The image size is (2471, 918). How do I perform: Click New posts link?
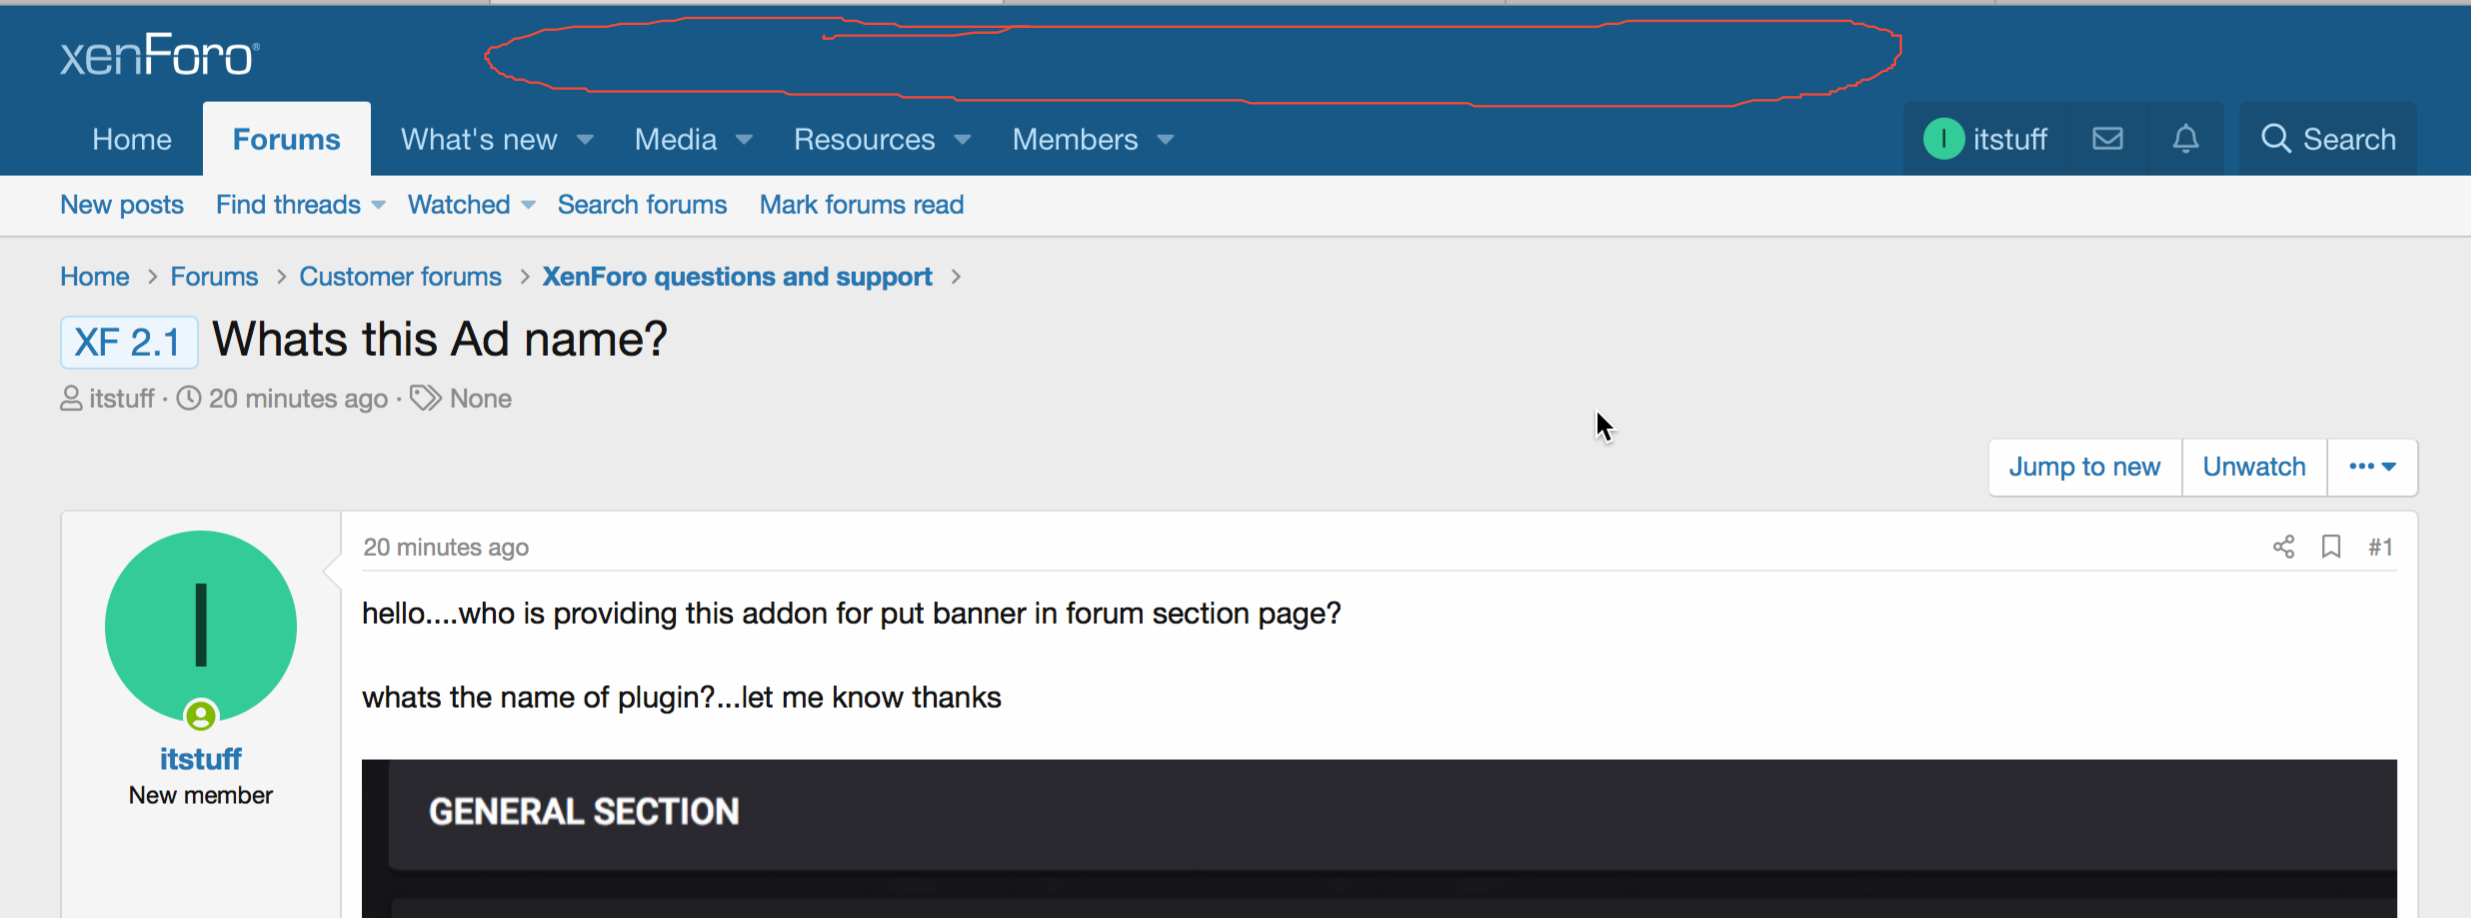[x=122, y=205]
